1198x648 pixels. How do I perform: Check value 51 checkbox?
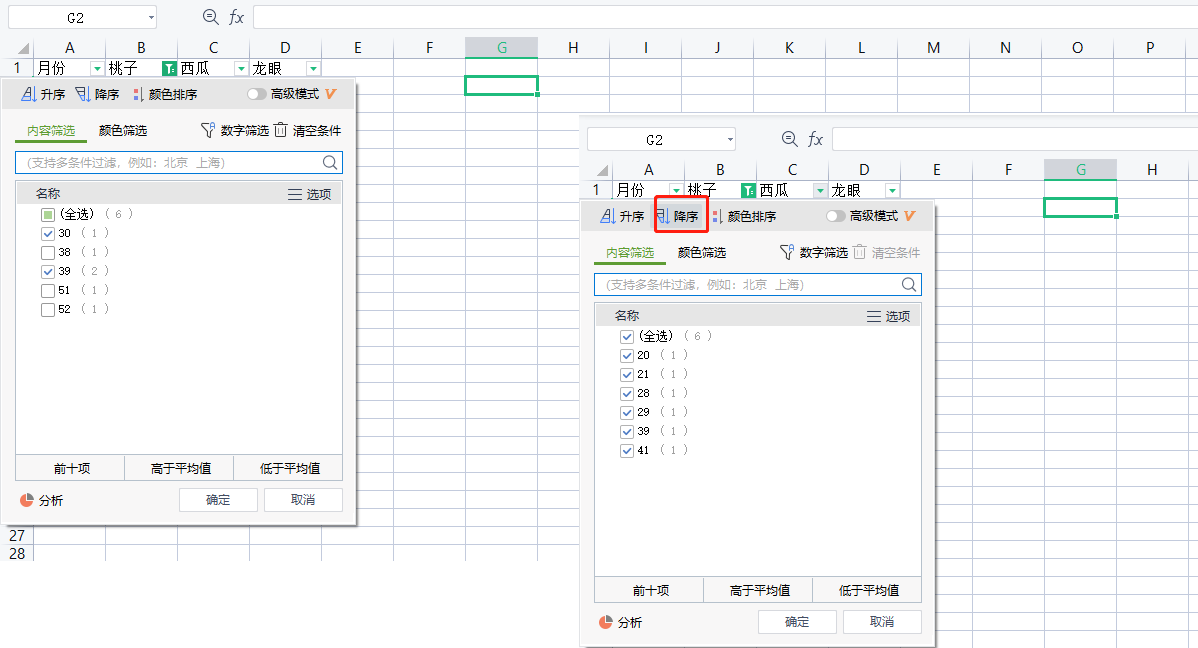(47, 291)
